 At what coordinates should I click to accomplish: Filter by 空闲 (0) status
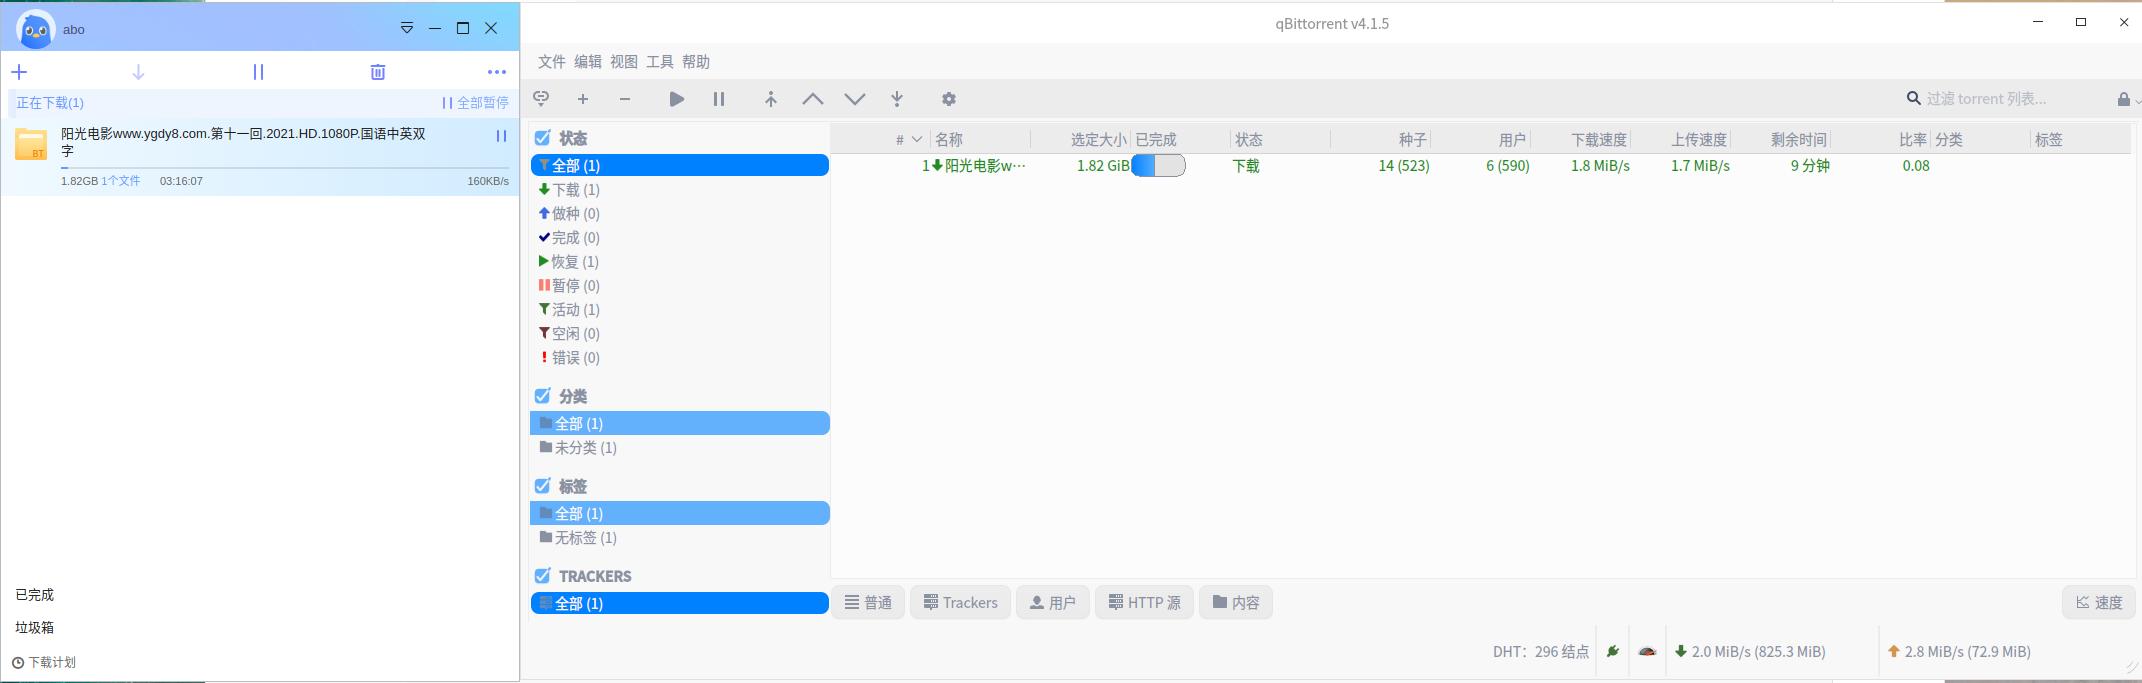pyautogui.click(x=680, y=334)
